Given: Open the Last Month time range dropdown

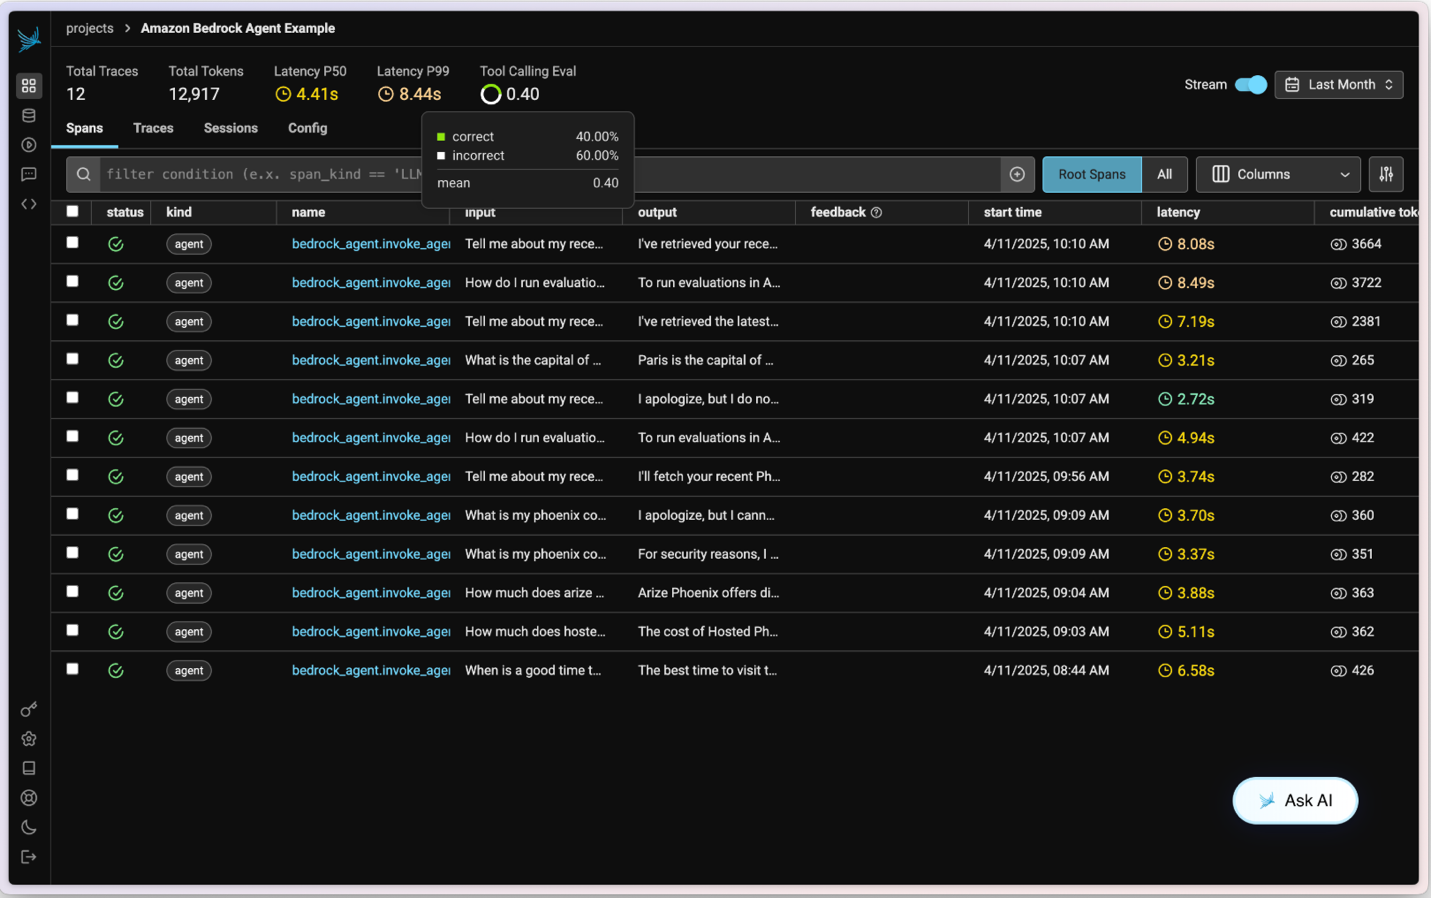Looking at the screenshot, I should pos(1338,85).
